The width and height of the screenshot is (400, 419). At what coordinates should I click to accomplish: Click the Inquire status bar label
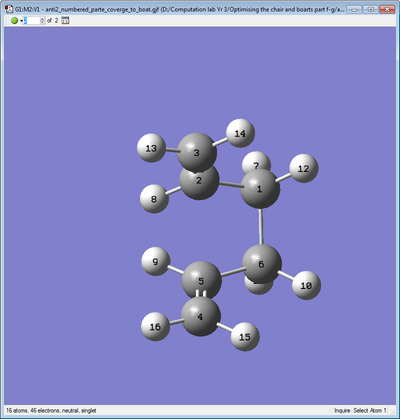coord(342,410)
